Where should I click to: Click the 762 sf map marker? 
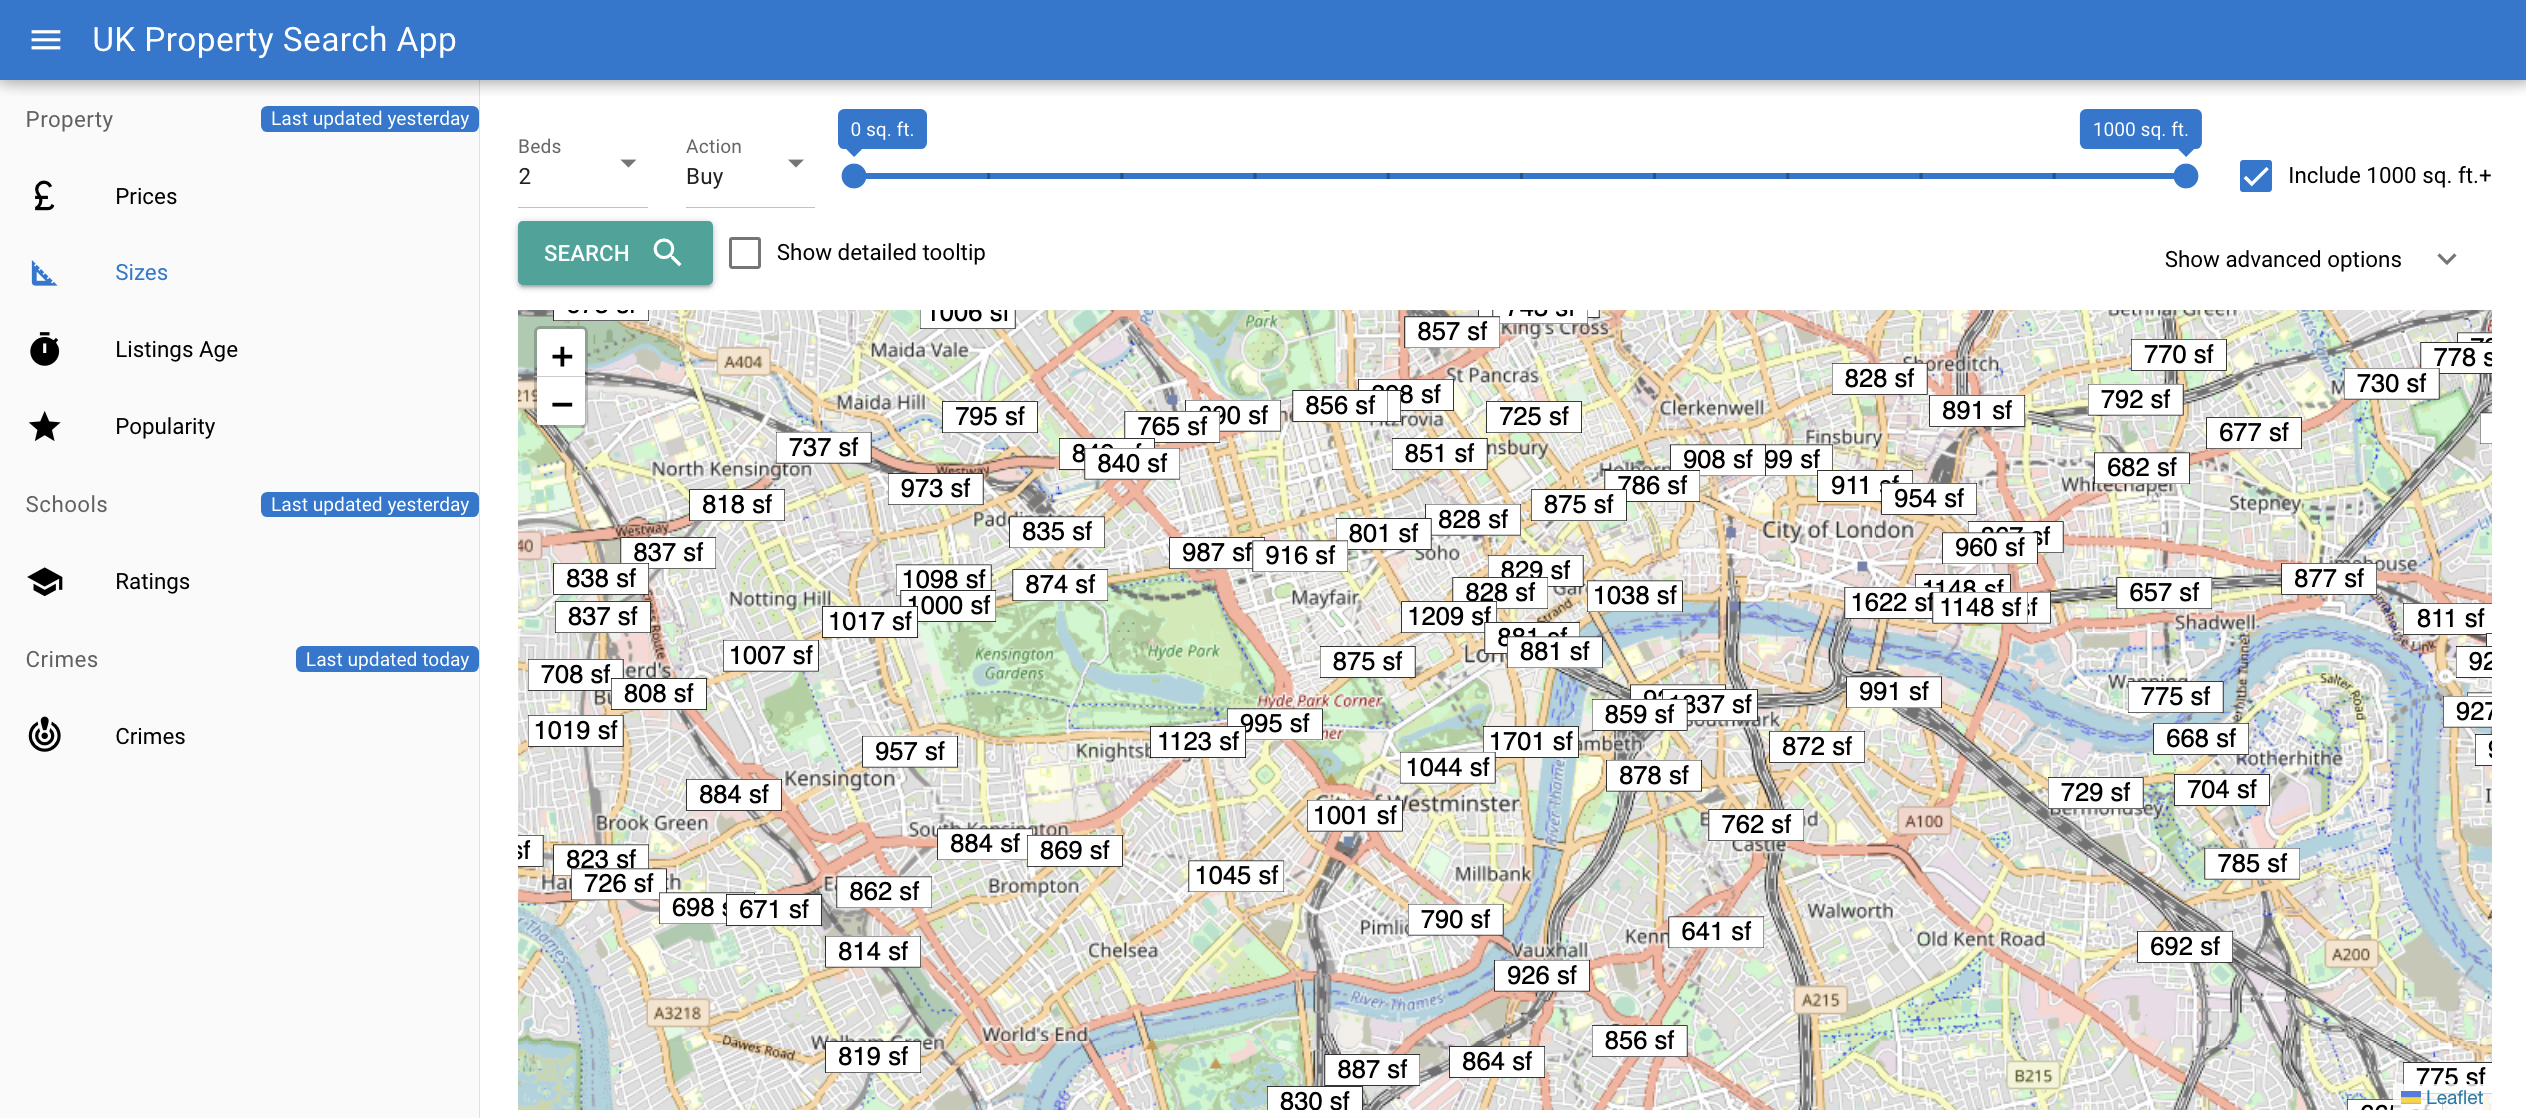click(x=1756, y=825)
